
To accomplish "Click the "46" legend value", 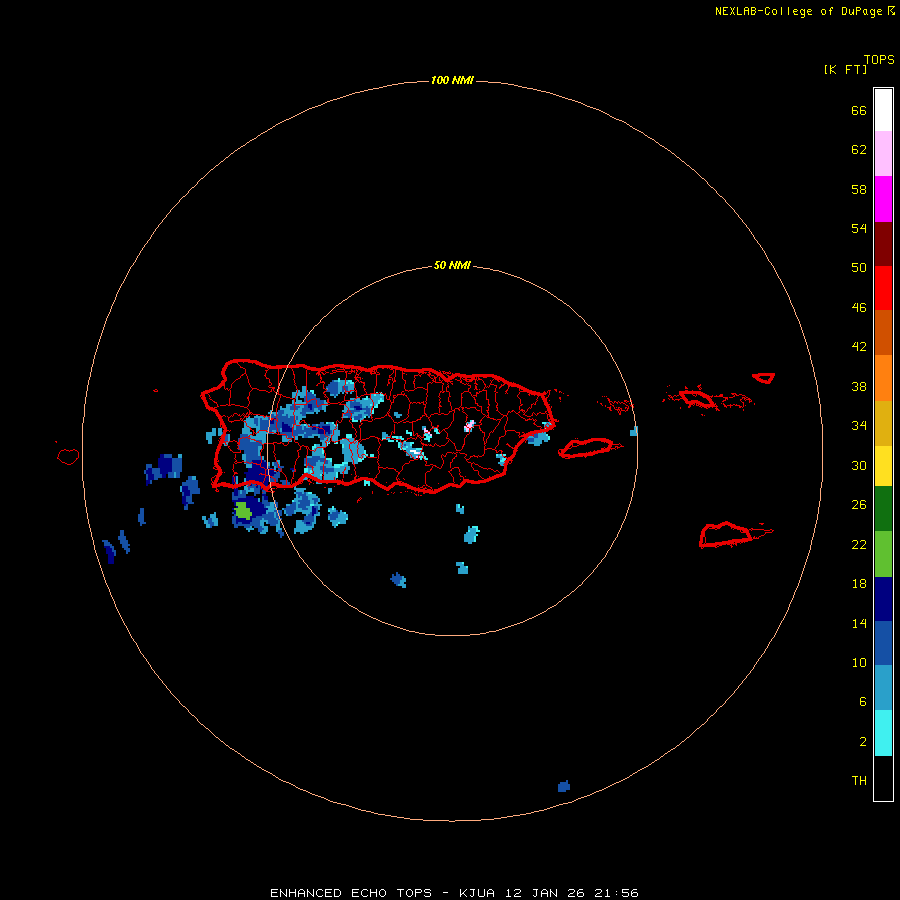I will [859, 308].
